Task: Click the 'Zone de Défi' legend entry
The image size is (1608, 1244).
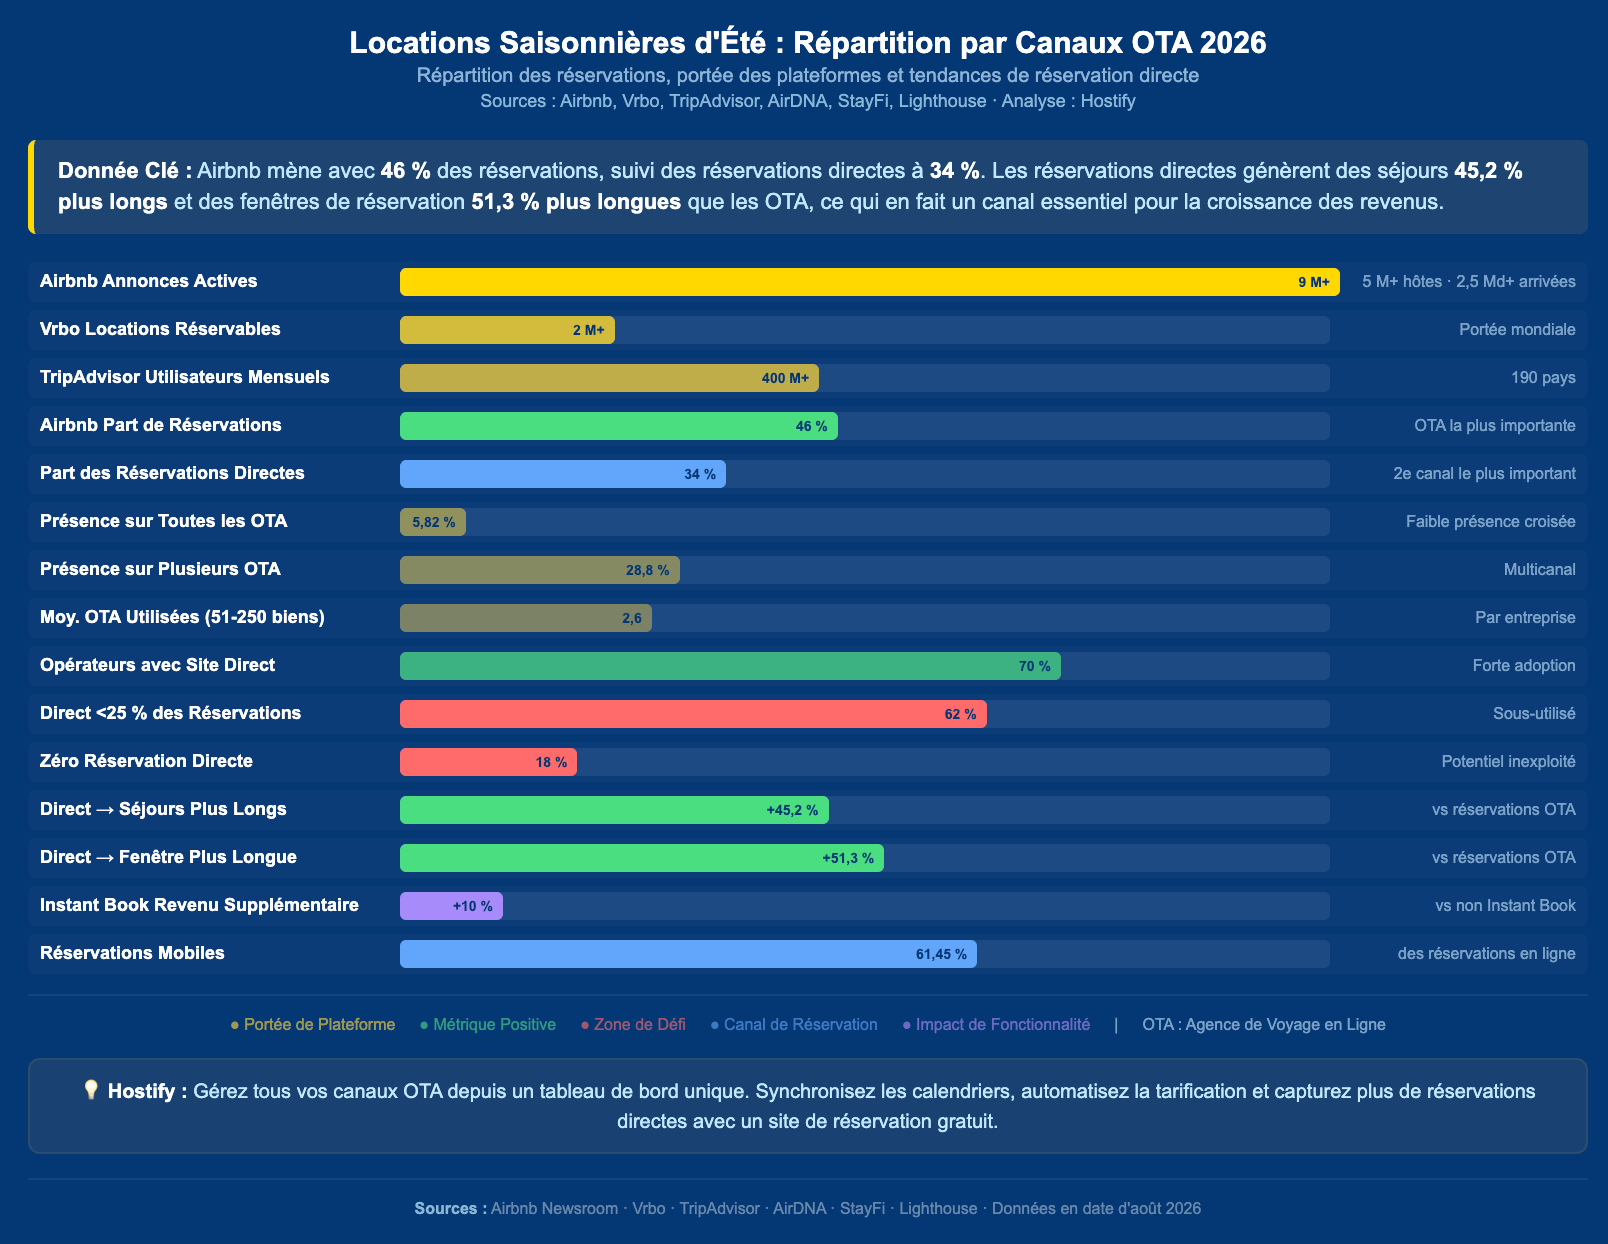Action: [633, 1024]
